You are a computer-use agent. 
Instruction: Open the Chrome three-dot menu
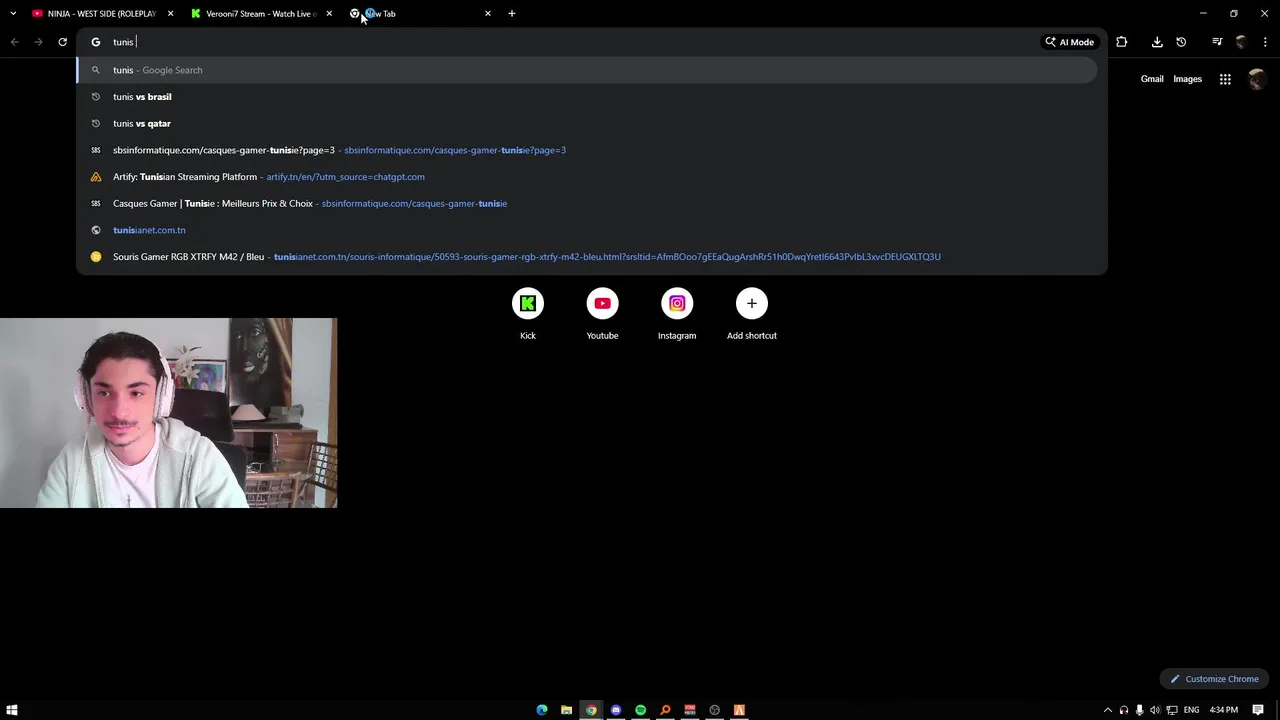click(x=1265, y=42)
